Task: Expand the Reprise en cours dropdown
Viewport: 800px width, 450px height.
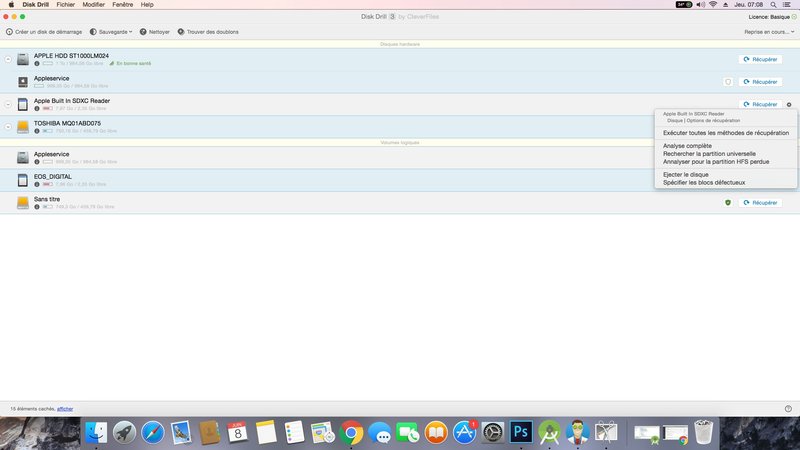Action: point(768,32)
